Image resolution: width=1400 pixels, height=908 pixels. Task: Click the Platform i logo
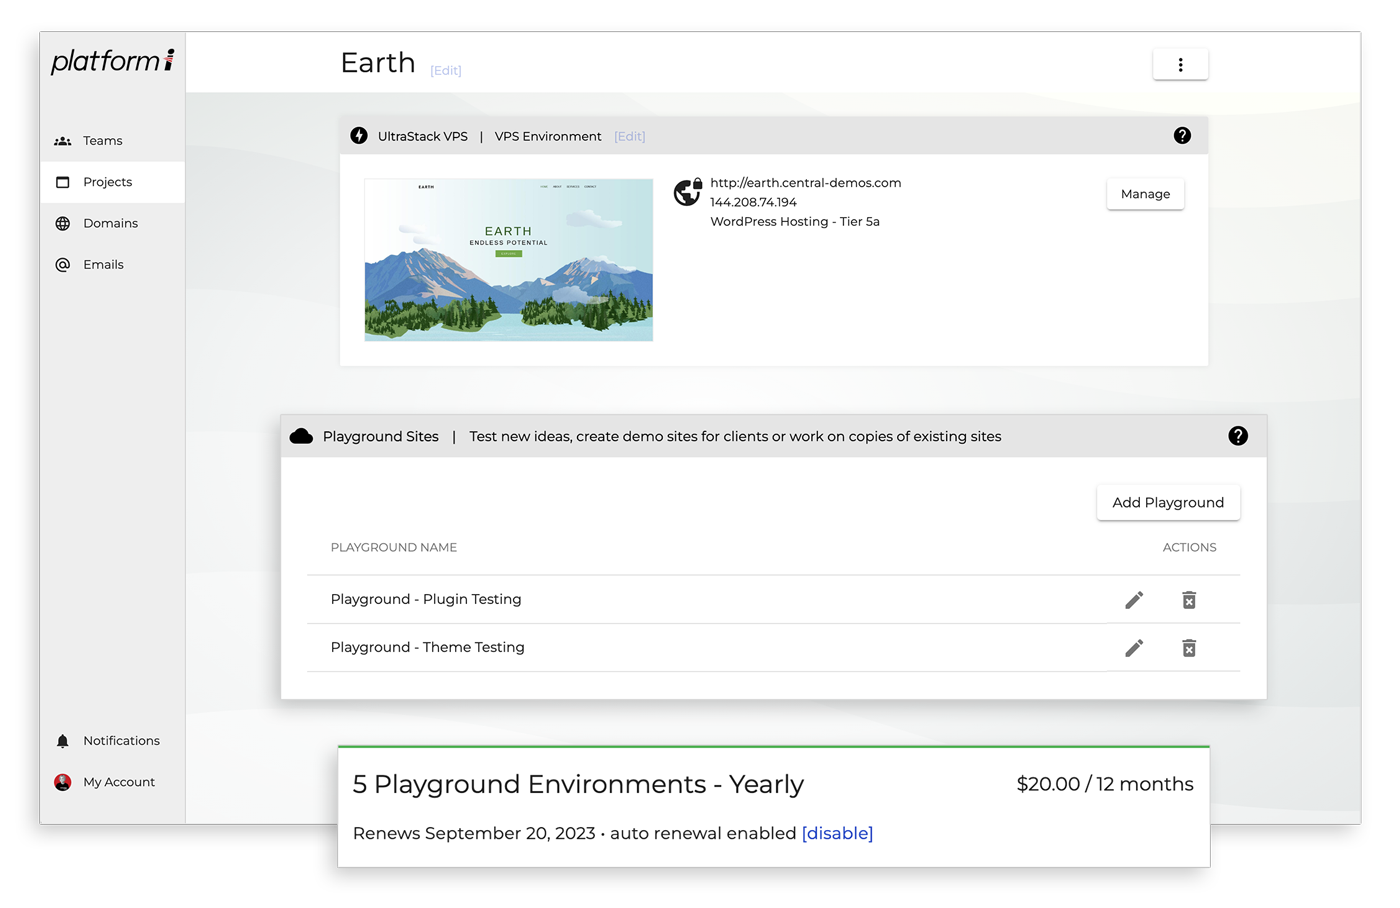[x=112, y=62]
